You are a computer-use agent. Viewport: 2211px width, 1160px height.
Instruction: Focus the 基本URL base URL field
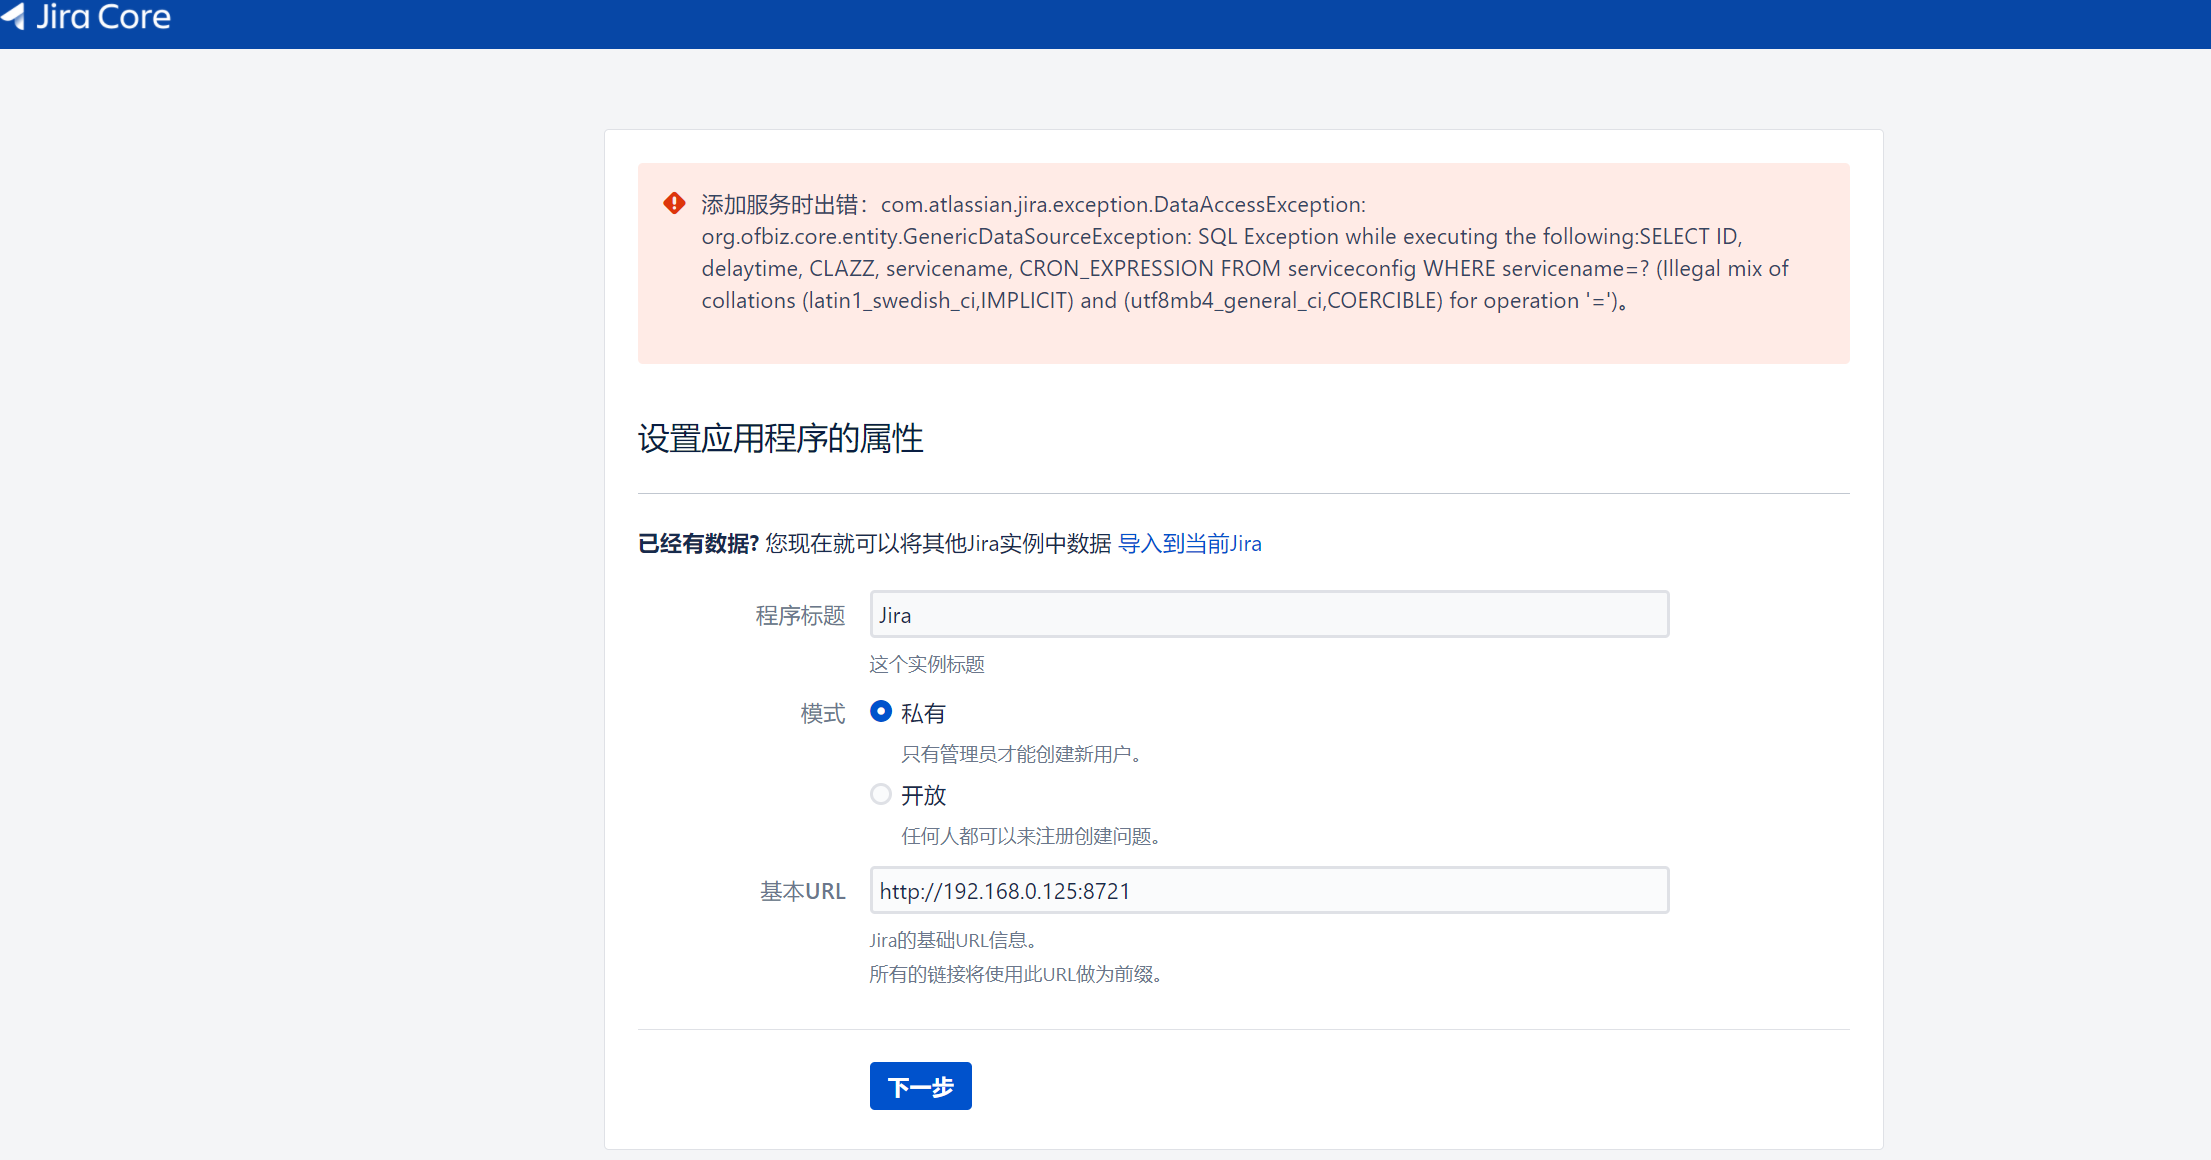tap(1269, 890)
